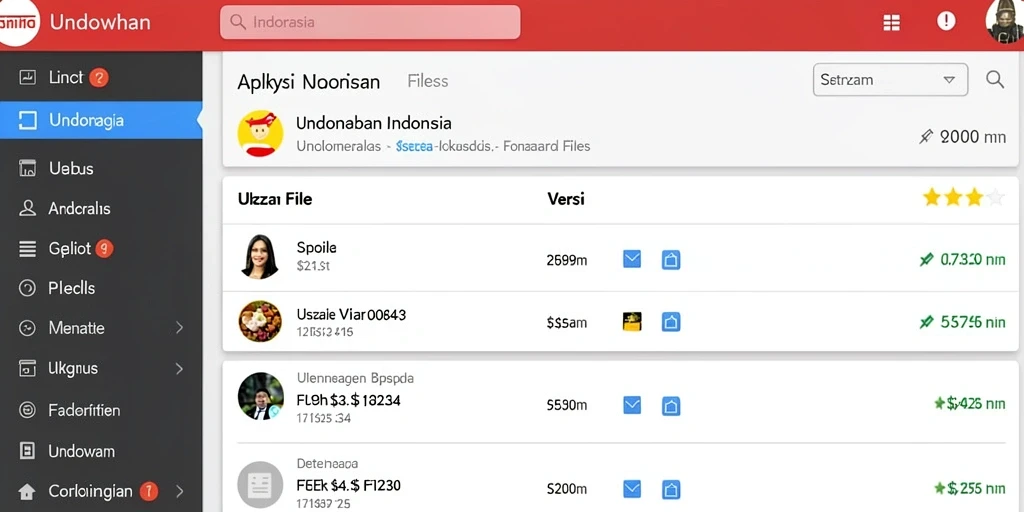Expand the Ukgnus submenu chevron
1024x512 pixels.
(180, 368)
